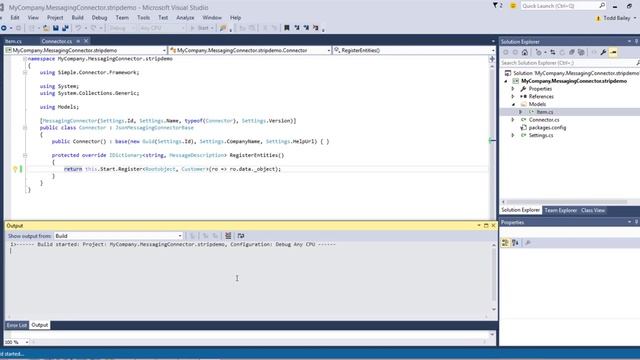Click the Clear All icon in Output toolbar
This screenshot has height=360, width=640.
[x=228, y=236]
